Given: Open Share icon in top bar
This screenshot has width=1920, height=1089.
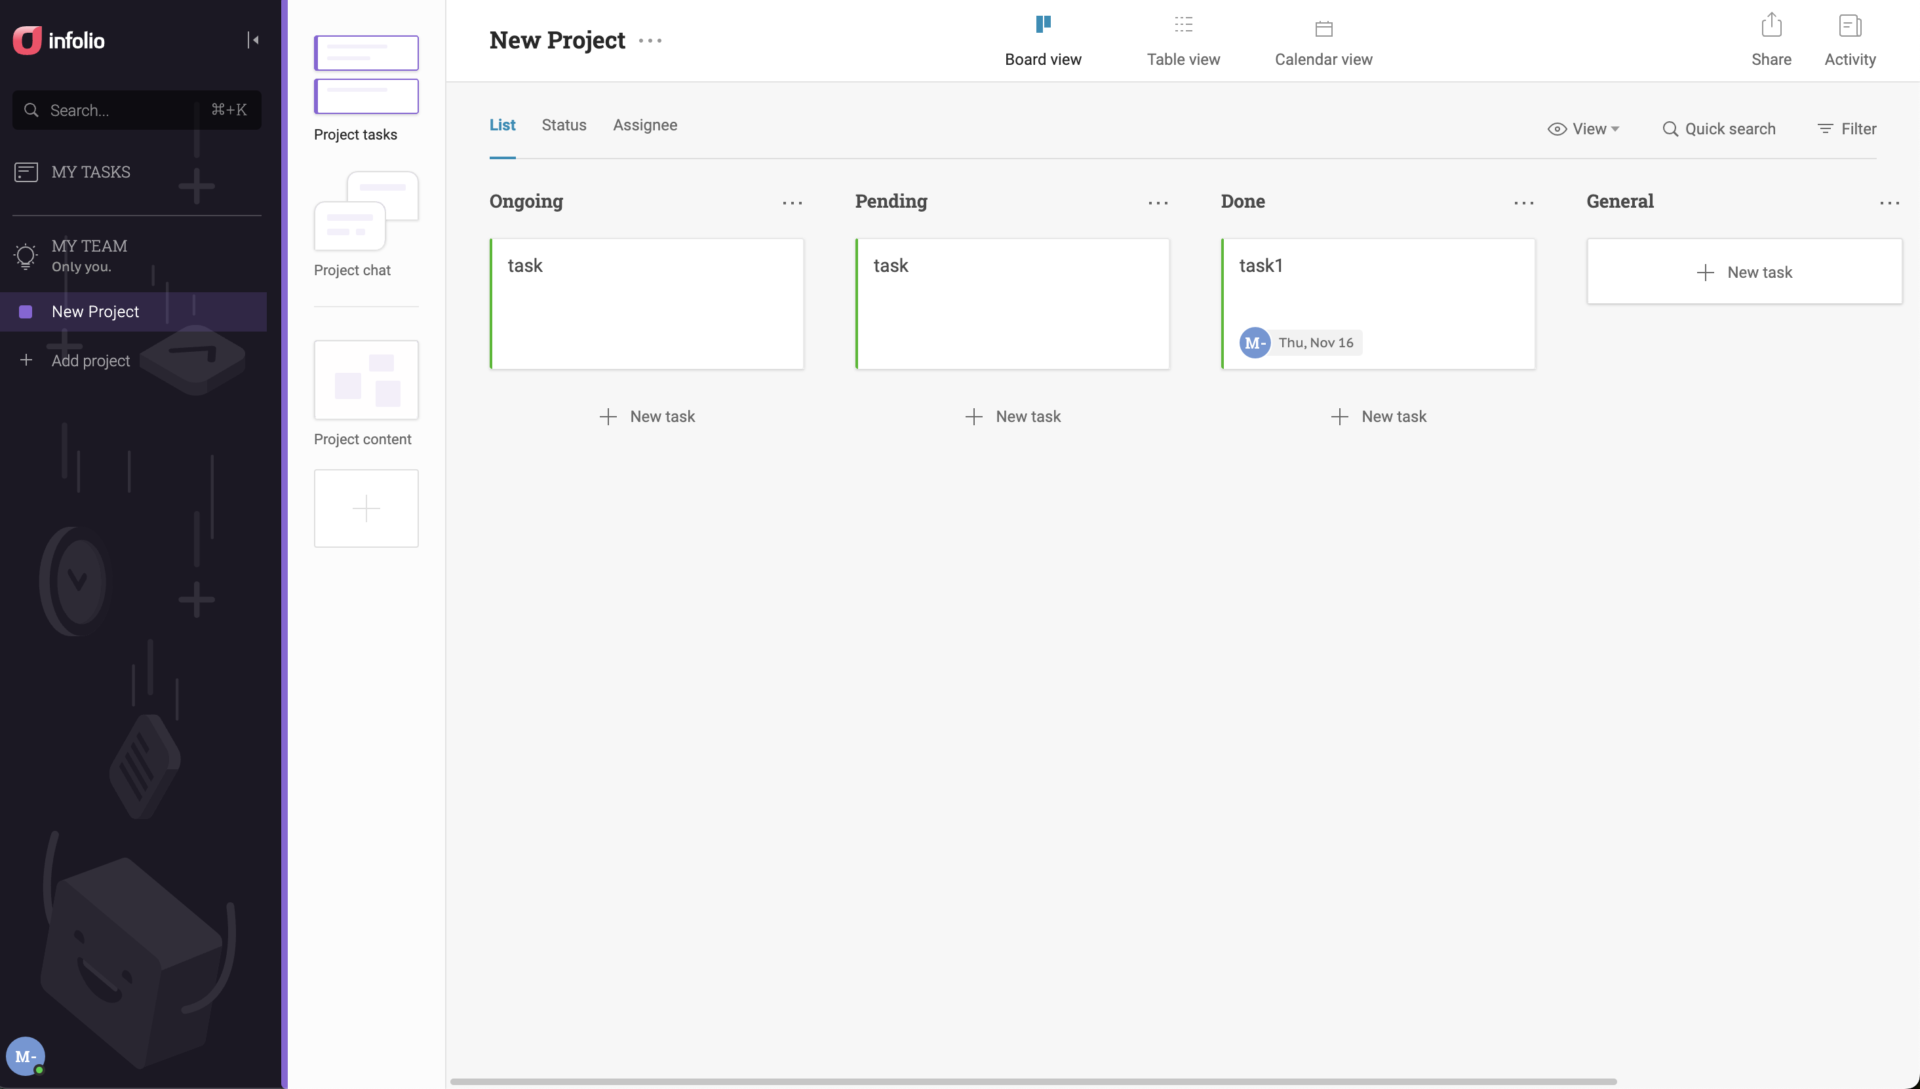Looking at the screenshot, I should 1771,26.
